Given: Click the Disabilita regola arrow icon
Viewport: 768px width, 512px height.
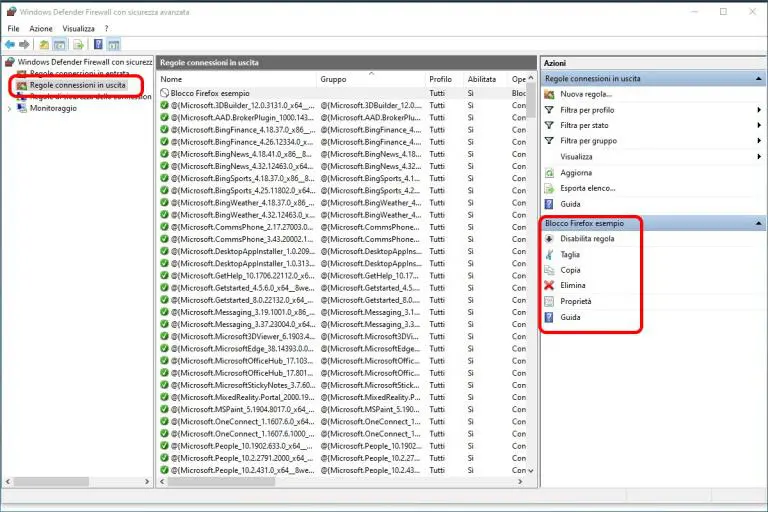Looking at the screenshot, I should pos(550,239).
